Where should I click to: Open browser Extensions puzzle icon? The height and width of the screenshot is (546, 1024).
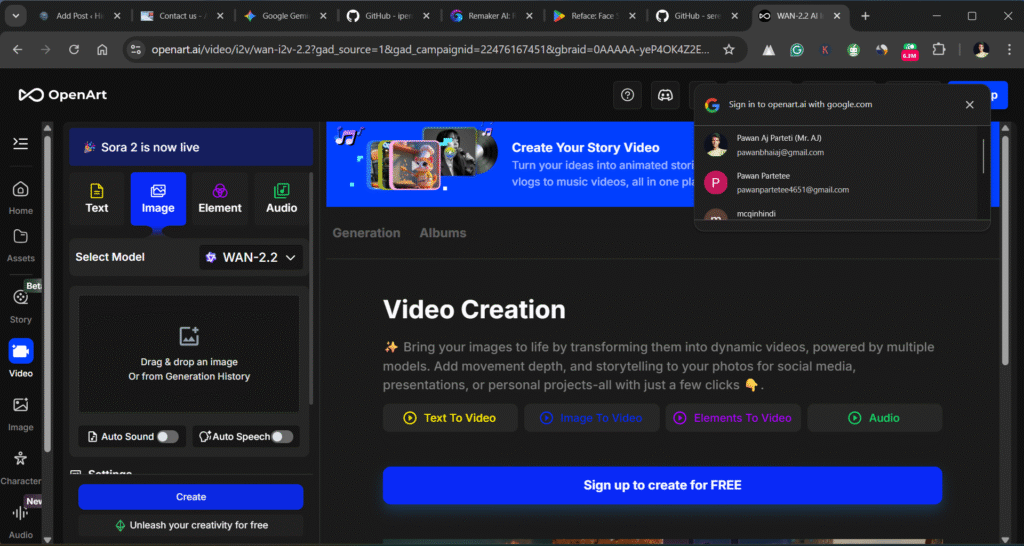(938, 50)
